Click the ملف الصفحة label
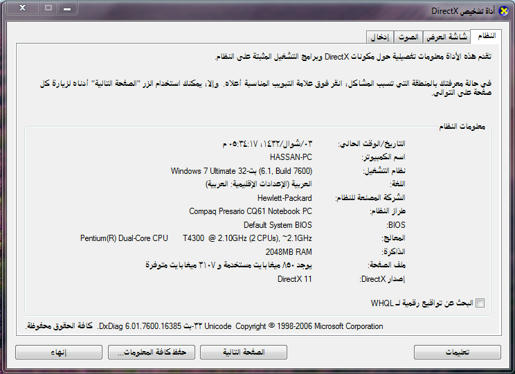Screen dimensions: 515x374 [387, 265]
